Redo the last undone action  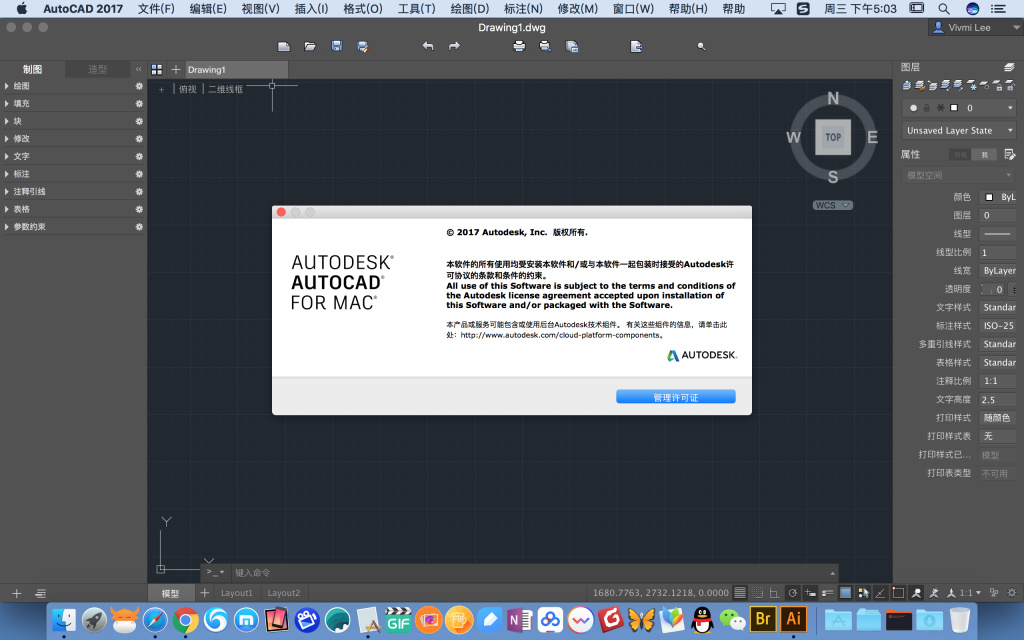click(x=454, y=46)
